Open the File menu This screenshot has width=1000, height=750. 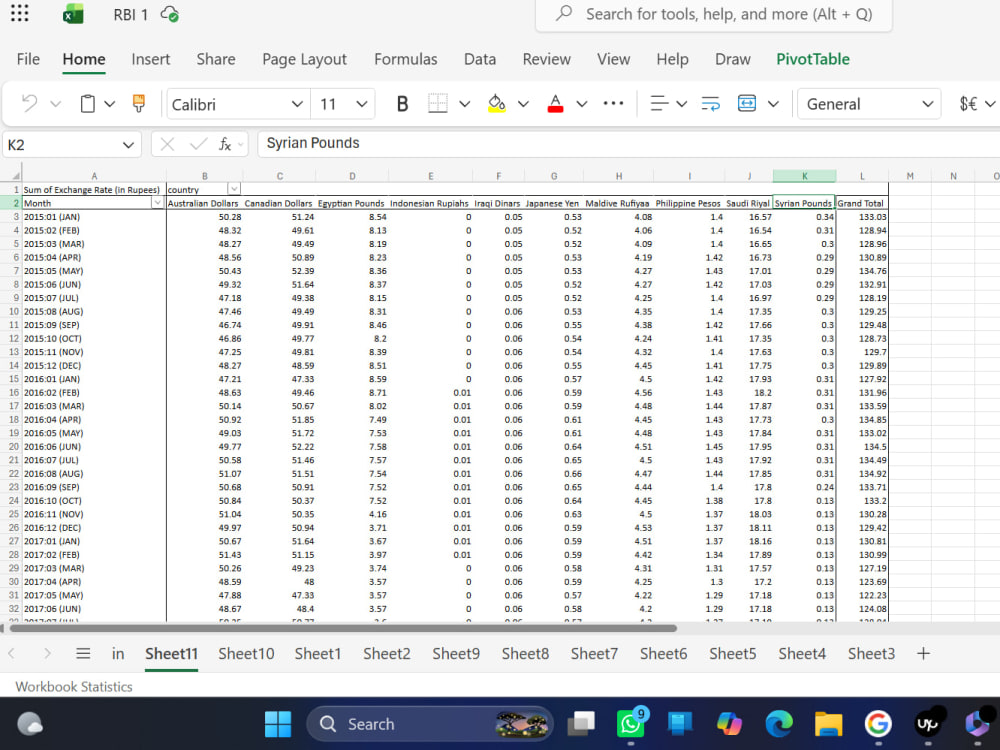[x=28, y=59]
